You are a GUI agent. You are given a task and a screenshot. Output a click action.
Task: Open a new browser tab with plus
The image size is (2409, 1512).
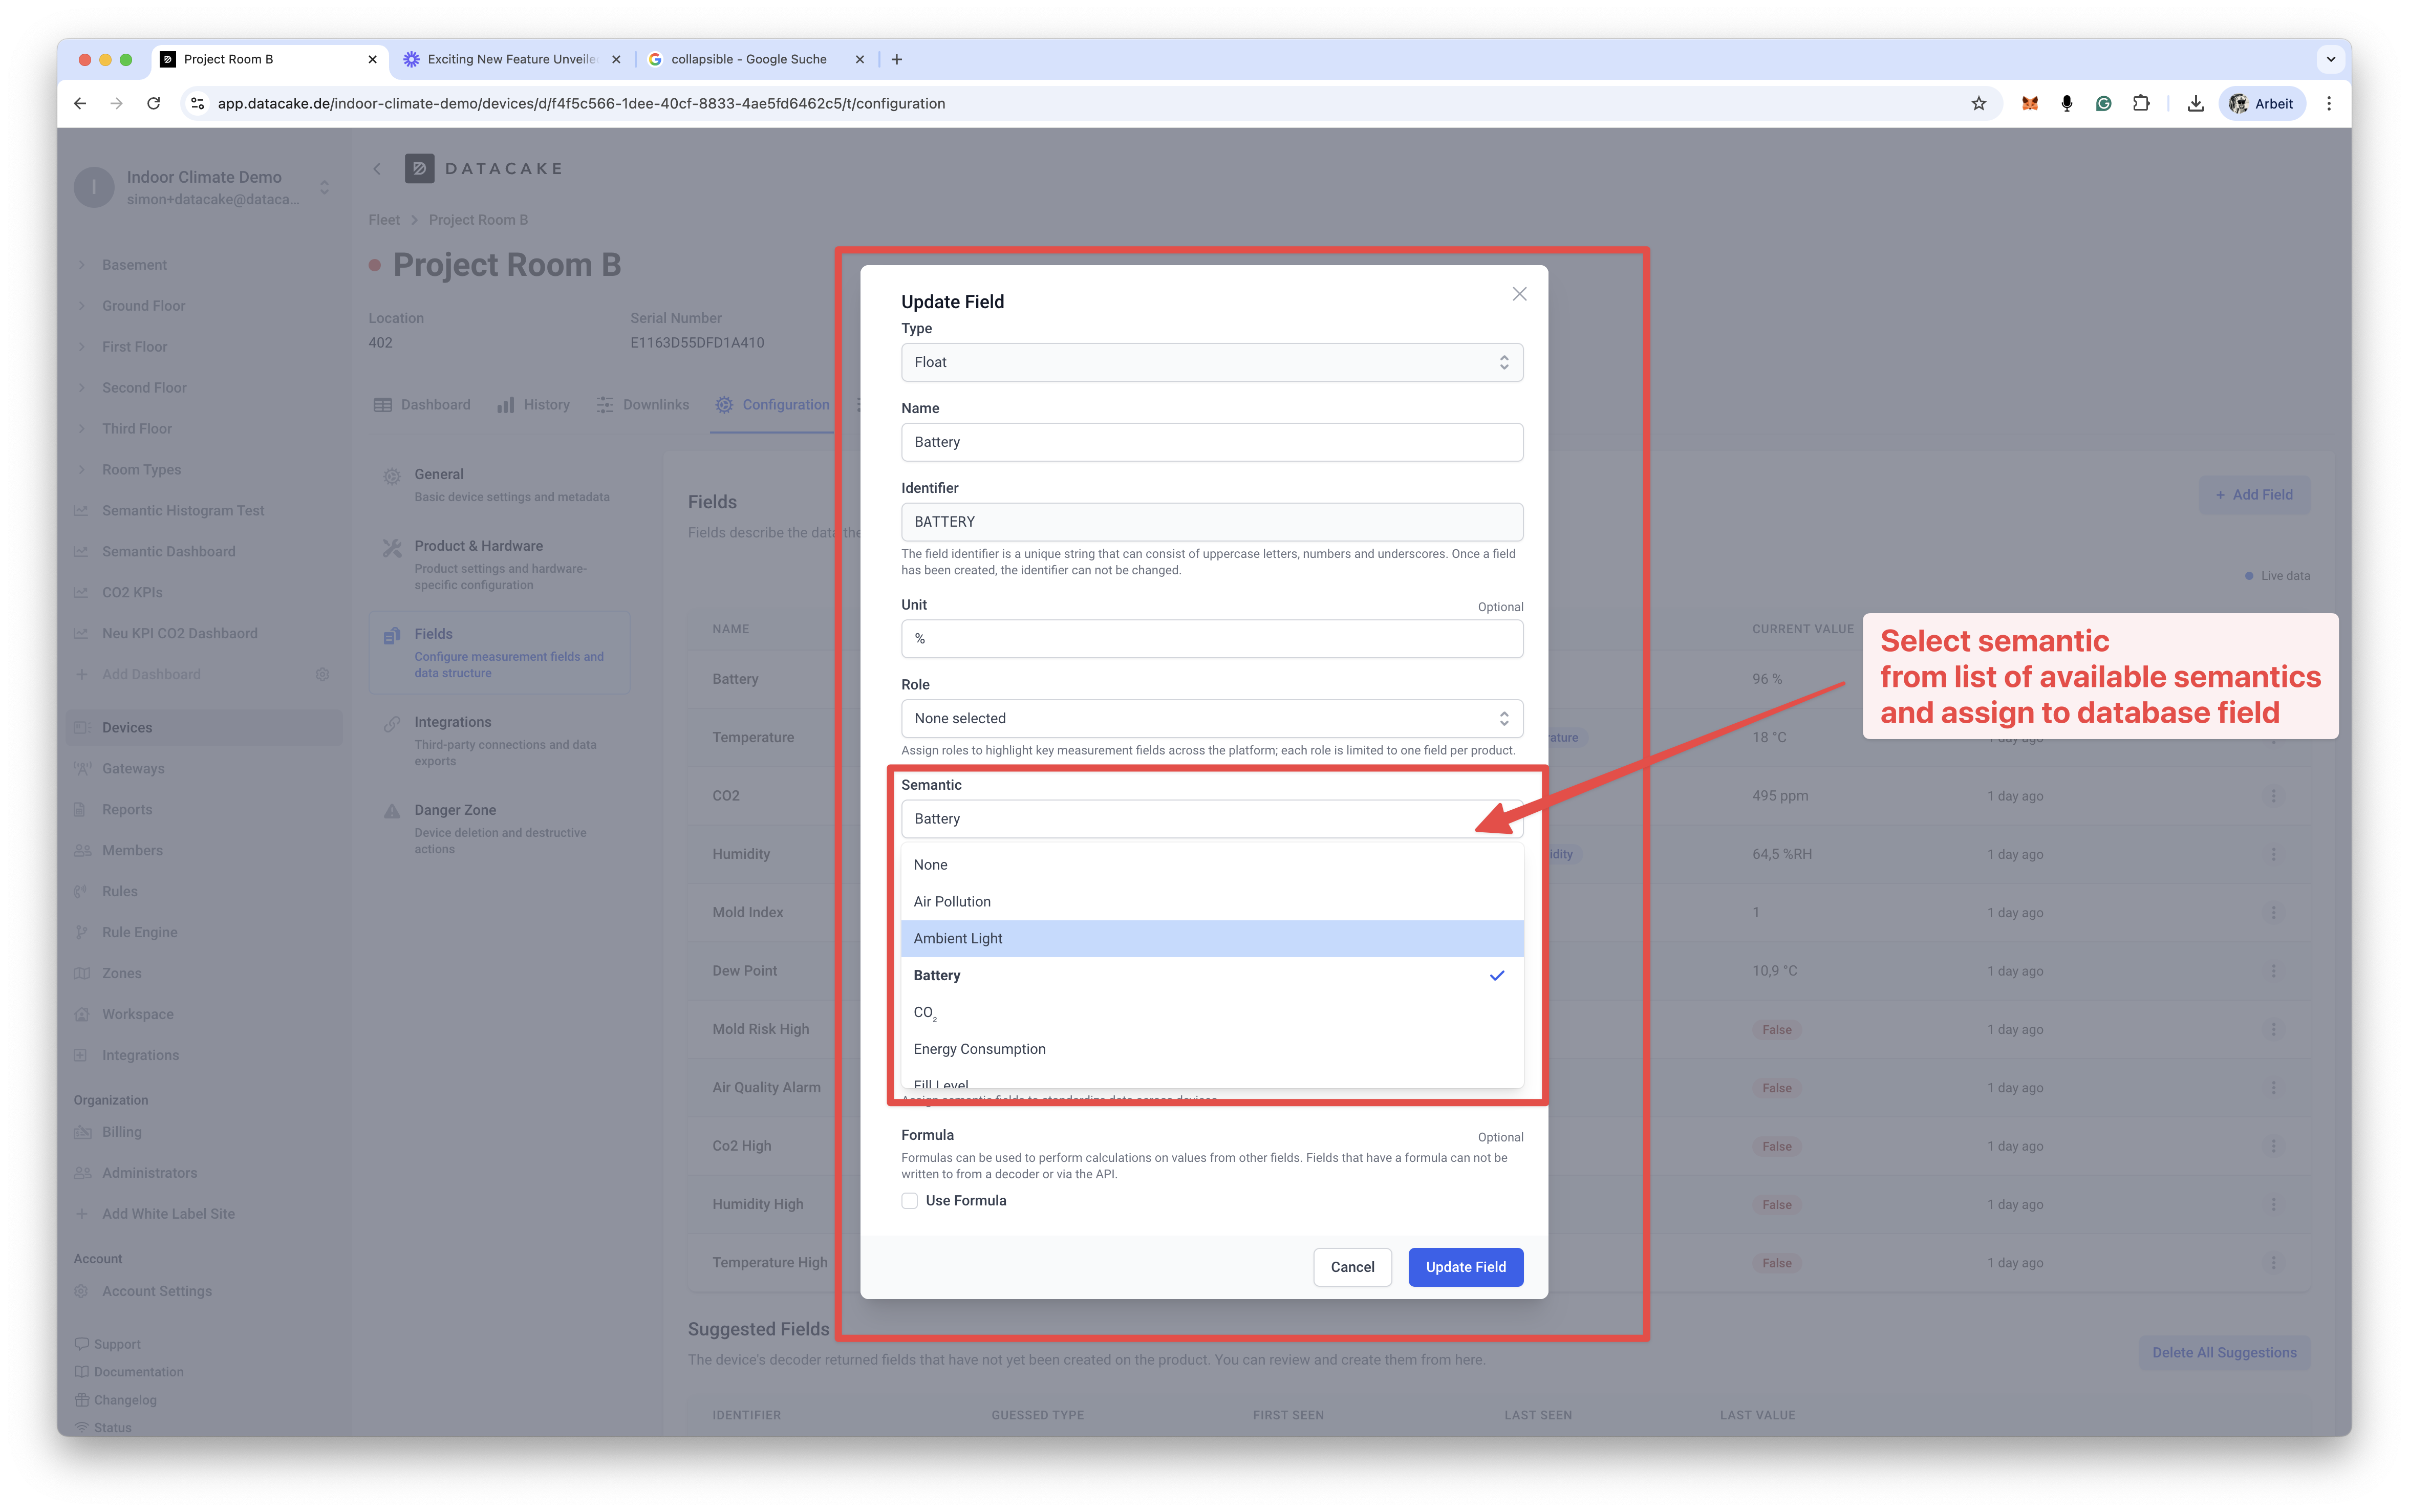click(x=896, y=59)
